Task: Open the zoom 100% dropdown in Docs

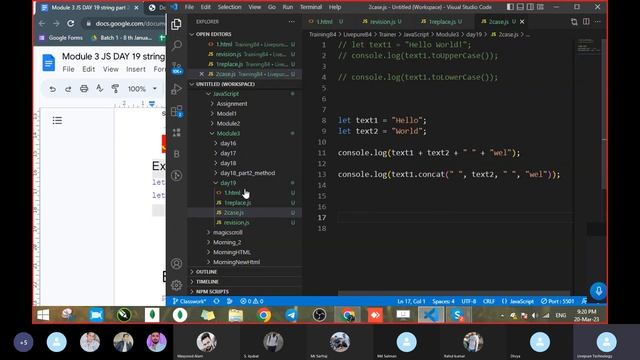Action: point(142,89)
